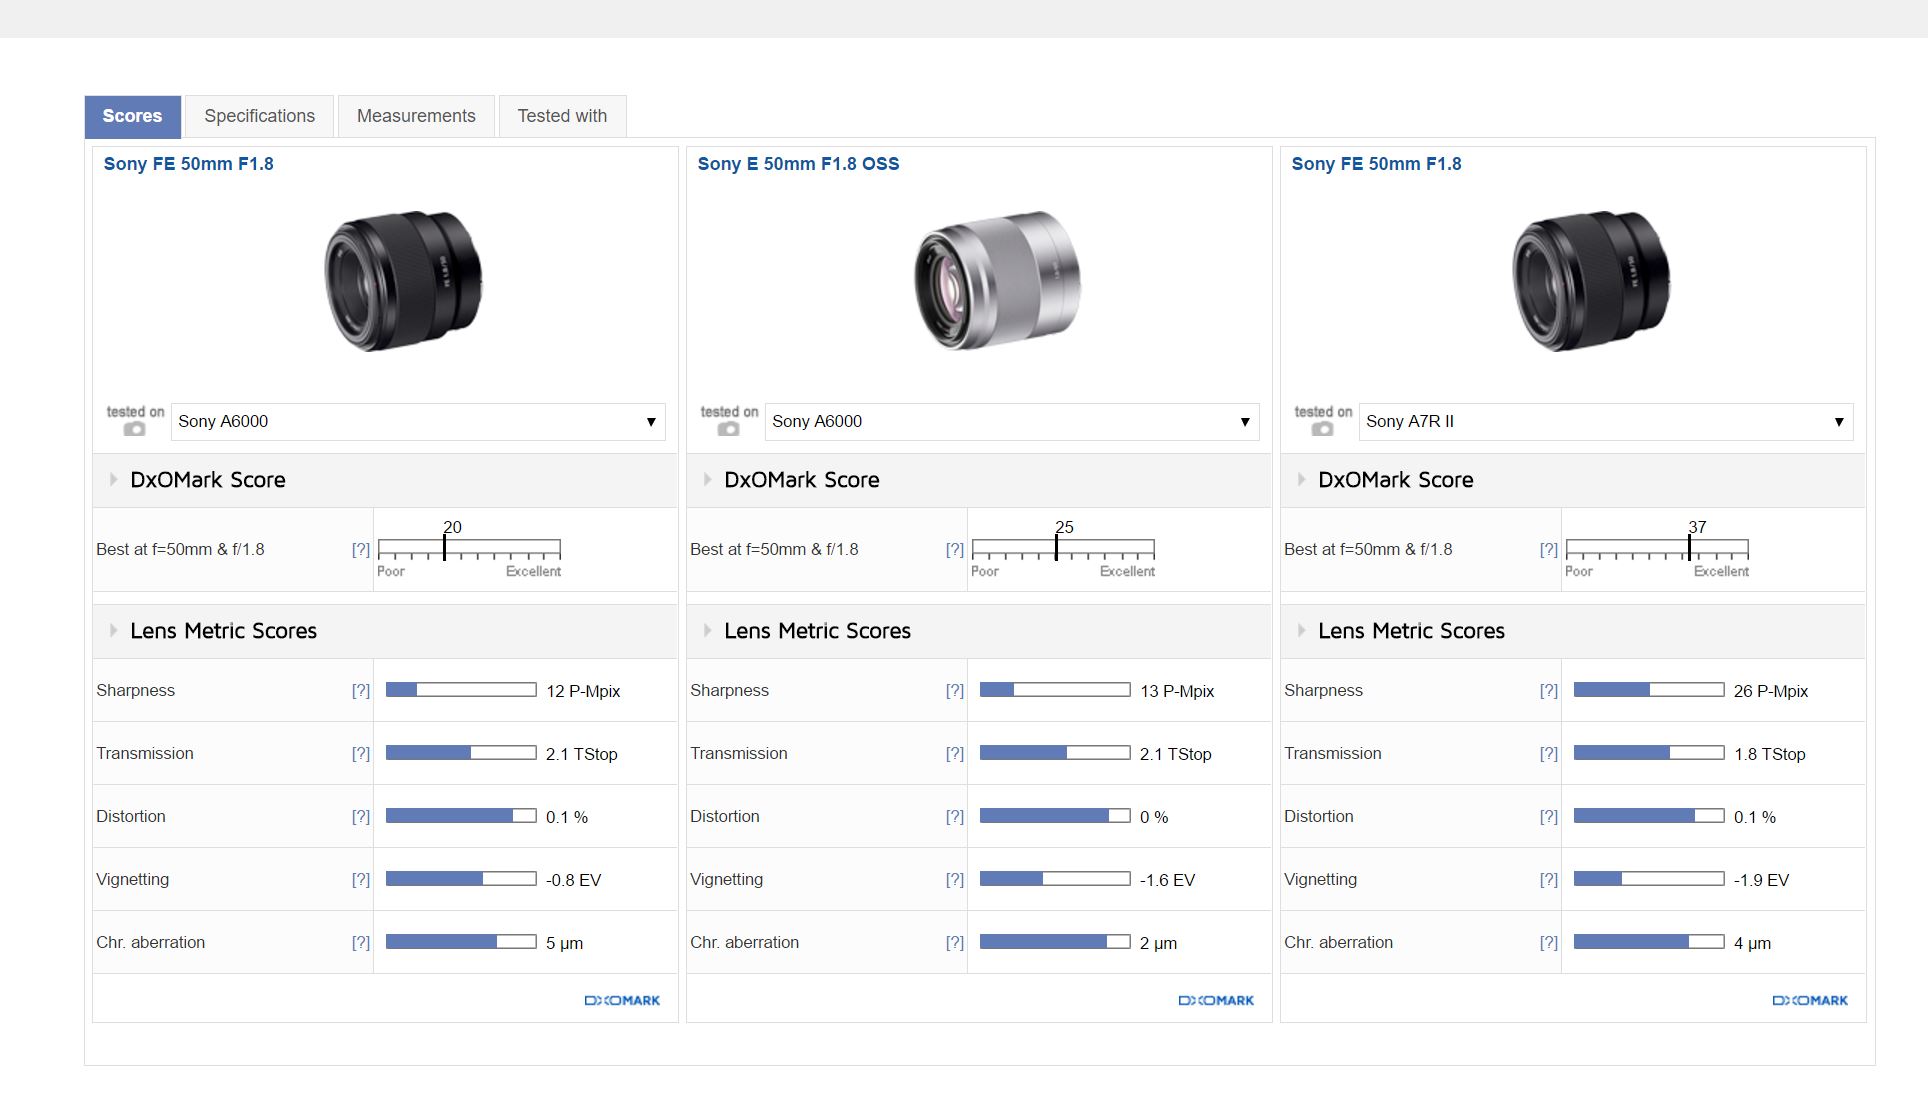Click the 26 P-Mpix sharpness bar
Screen dimensions: 1928x1110
(1649, 690)
